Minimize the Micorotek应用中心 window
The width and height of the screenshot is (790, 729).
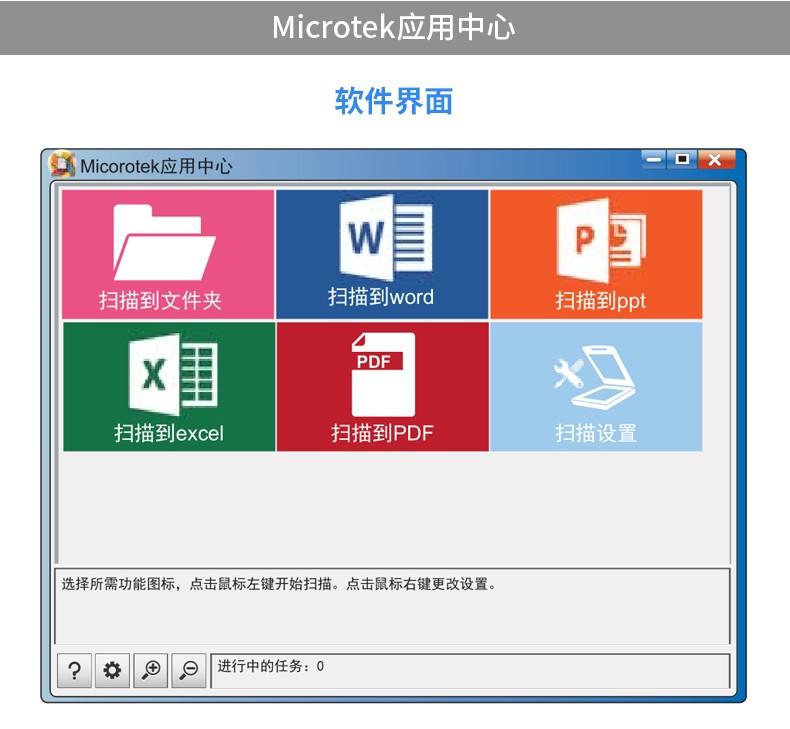[654, 160]
